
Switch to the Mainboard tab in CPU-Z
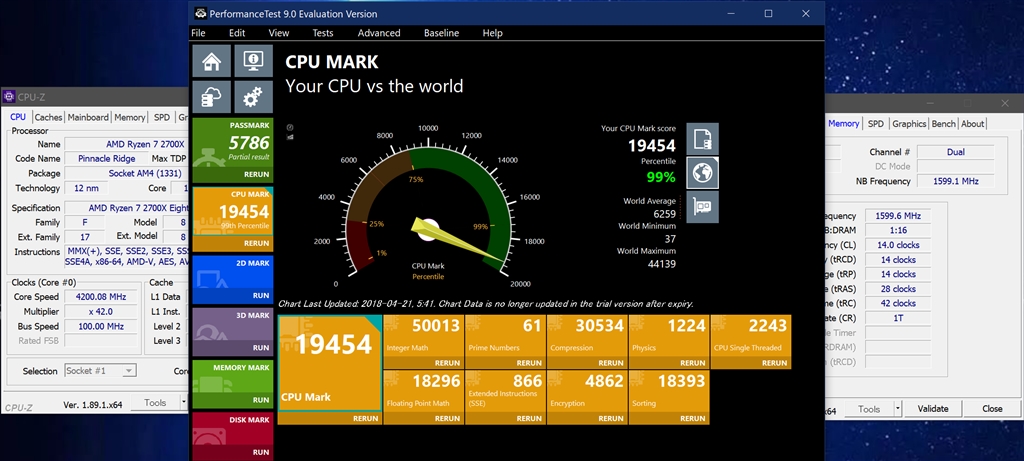(x=88, y=117)
